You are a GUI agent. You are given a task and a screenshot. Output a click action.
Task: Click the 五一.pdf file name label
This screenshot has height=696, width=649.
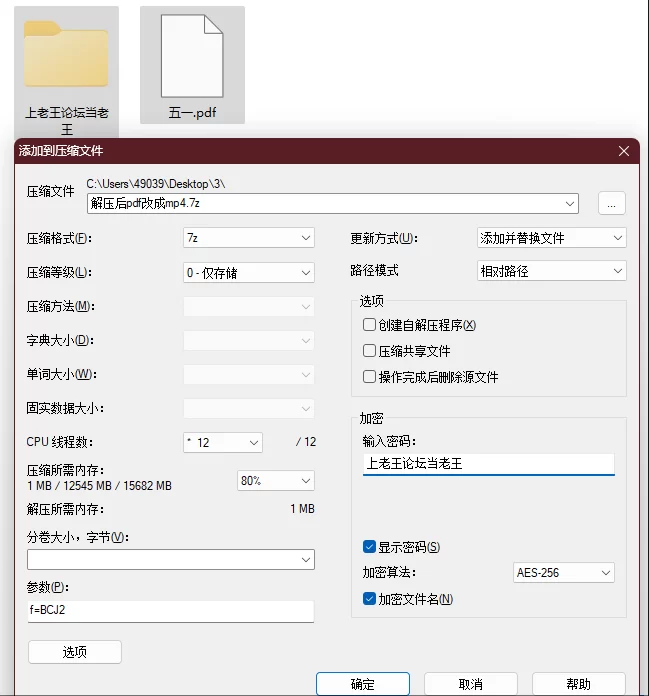point(192,113)
